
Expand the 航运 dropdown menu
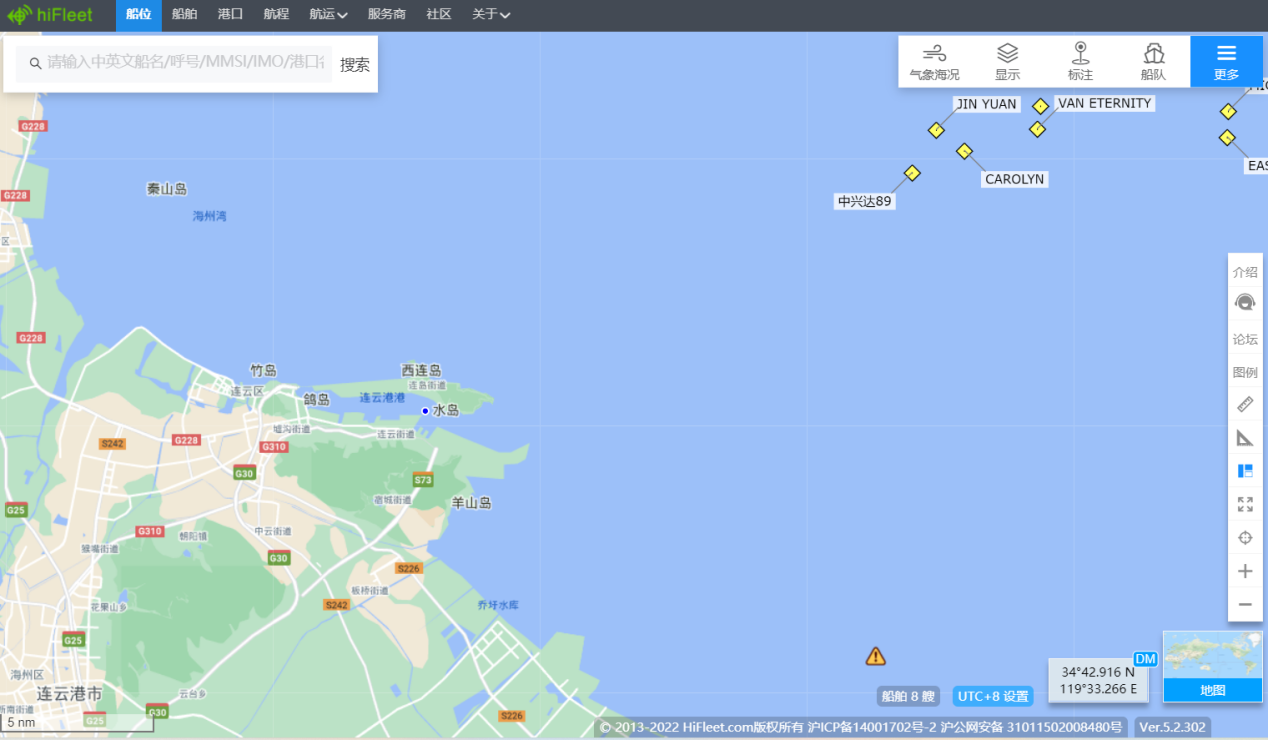[329, 15]
